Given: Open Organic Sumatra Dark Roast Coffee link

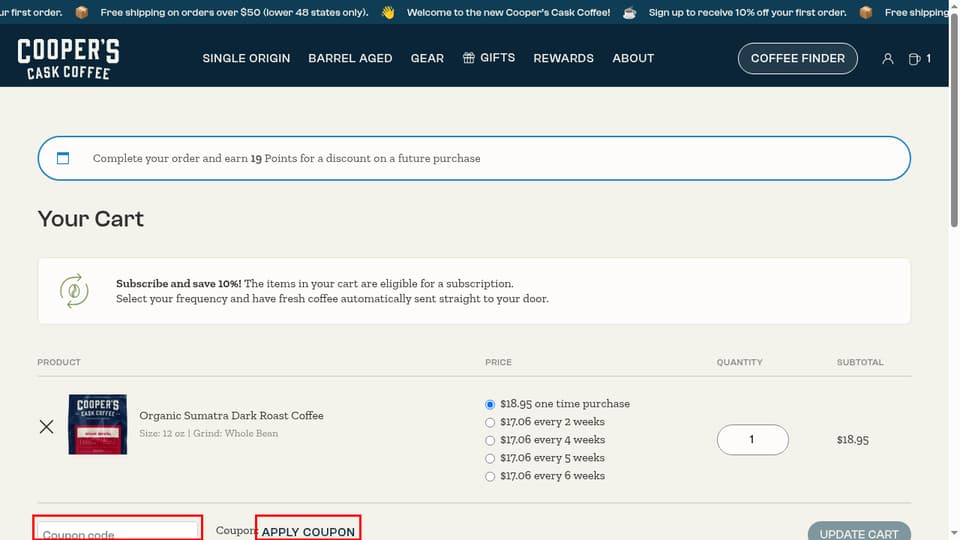Looking at the screenshot, I should [231, 415].
